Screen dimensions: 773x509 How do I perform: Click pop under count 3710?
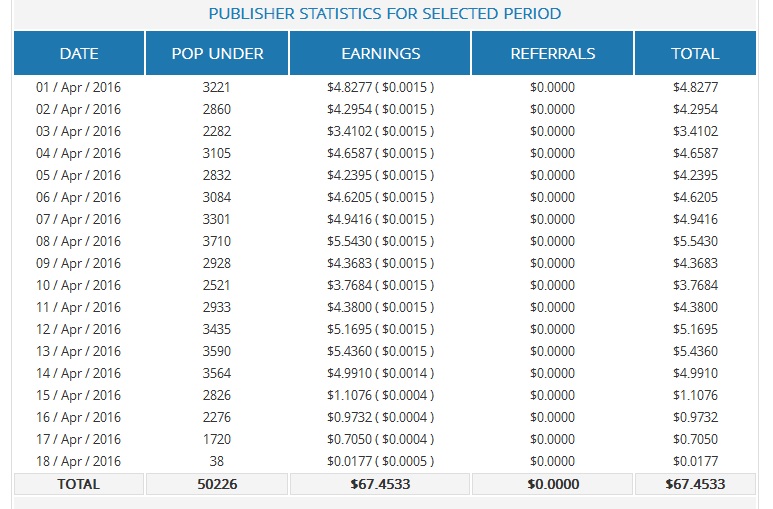click(216, 241)
